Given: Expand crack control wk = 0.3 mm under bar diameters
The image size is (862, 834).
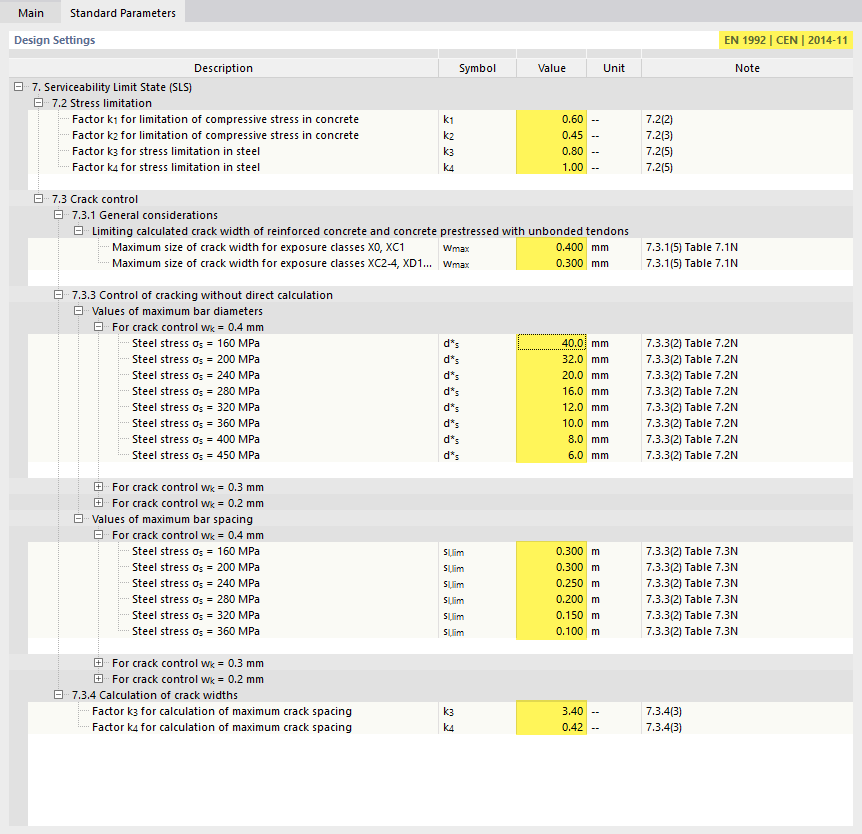Looking at the screenshot, I should click(x=98, y=488).
